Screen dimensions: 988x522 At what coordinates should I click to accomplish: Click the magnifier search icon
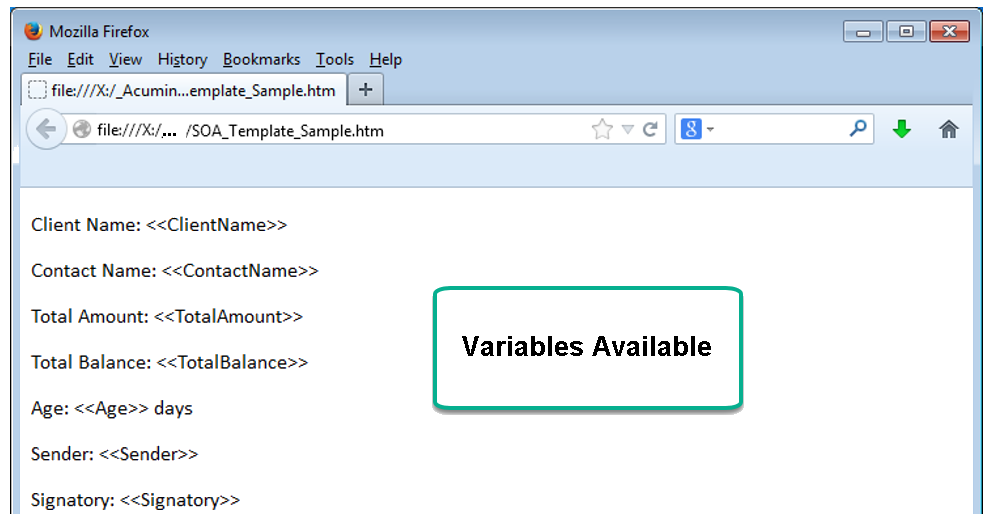coord(858,129)
